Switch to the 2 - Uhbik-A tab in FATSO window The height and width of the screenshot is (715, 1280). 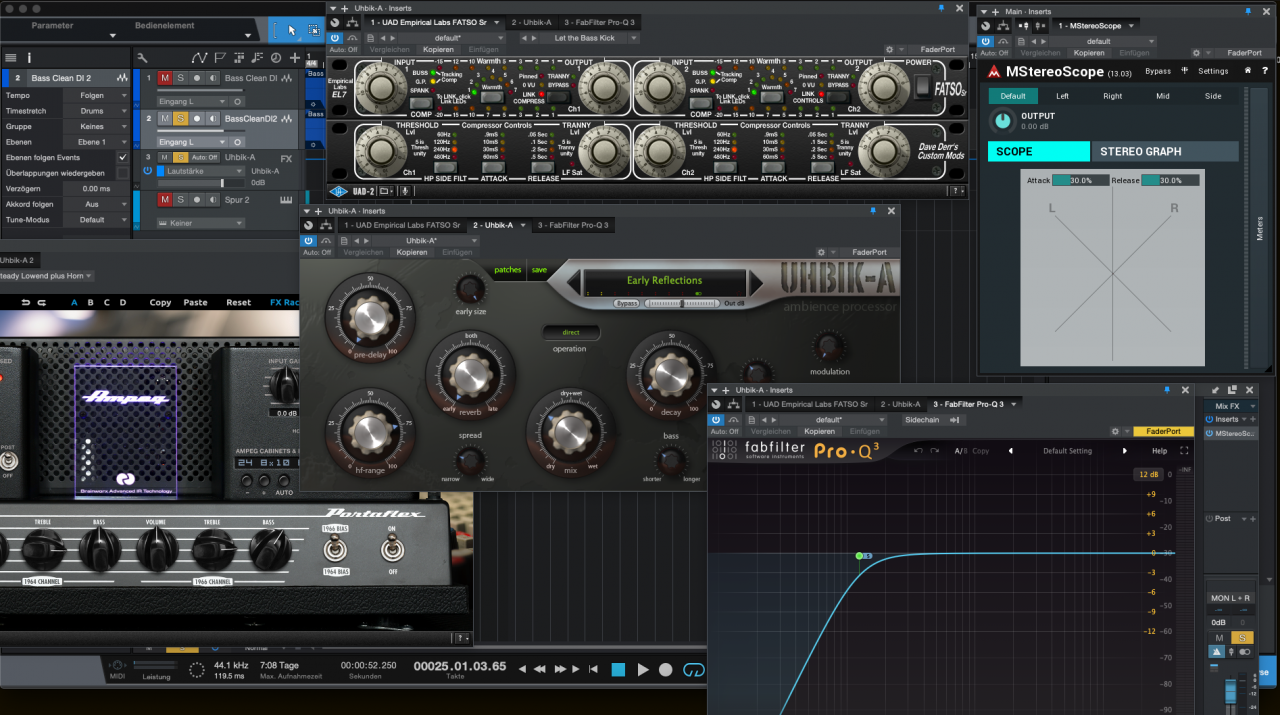coord(531,22)
